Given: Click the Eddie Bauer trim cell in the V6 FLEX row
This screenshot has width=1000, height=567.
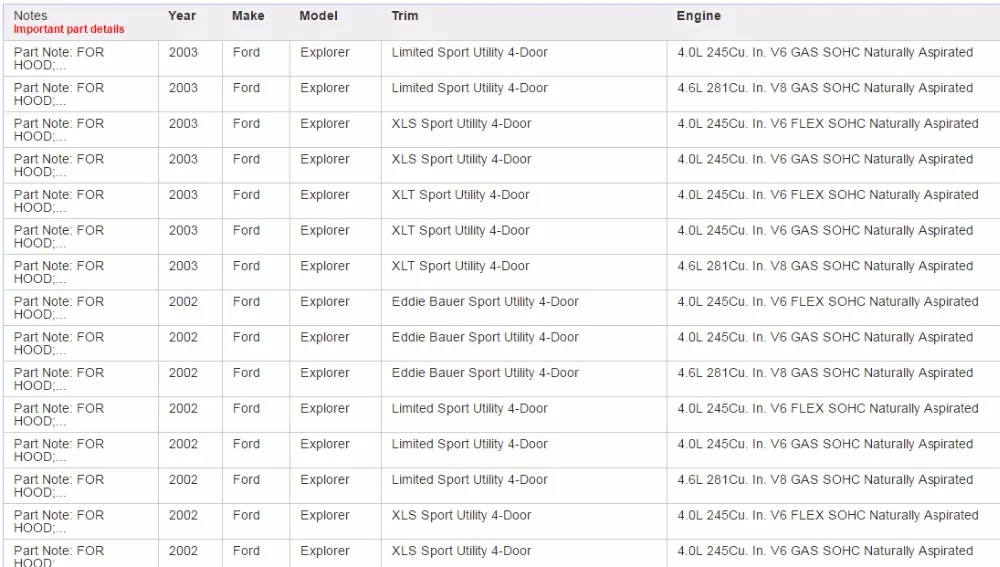Looking at the screenshot, I should (x=485, y=302).
